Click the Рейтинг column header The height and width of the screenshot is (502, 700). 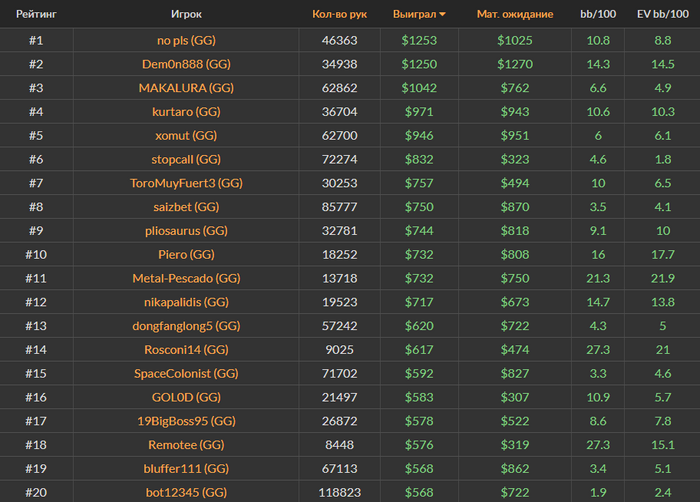coord(35,15)
